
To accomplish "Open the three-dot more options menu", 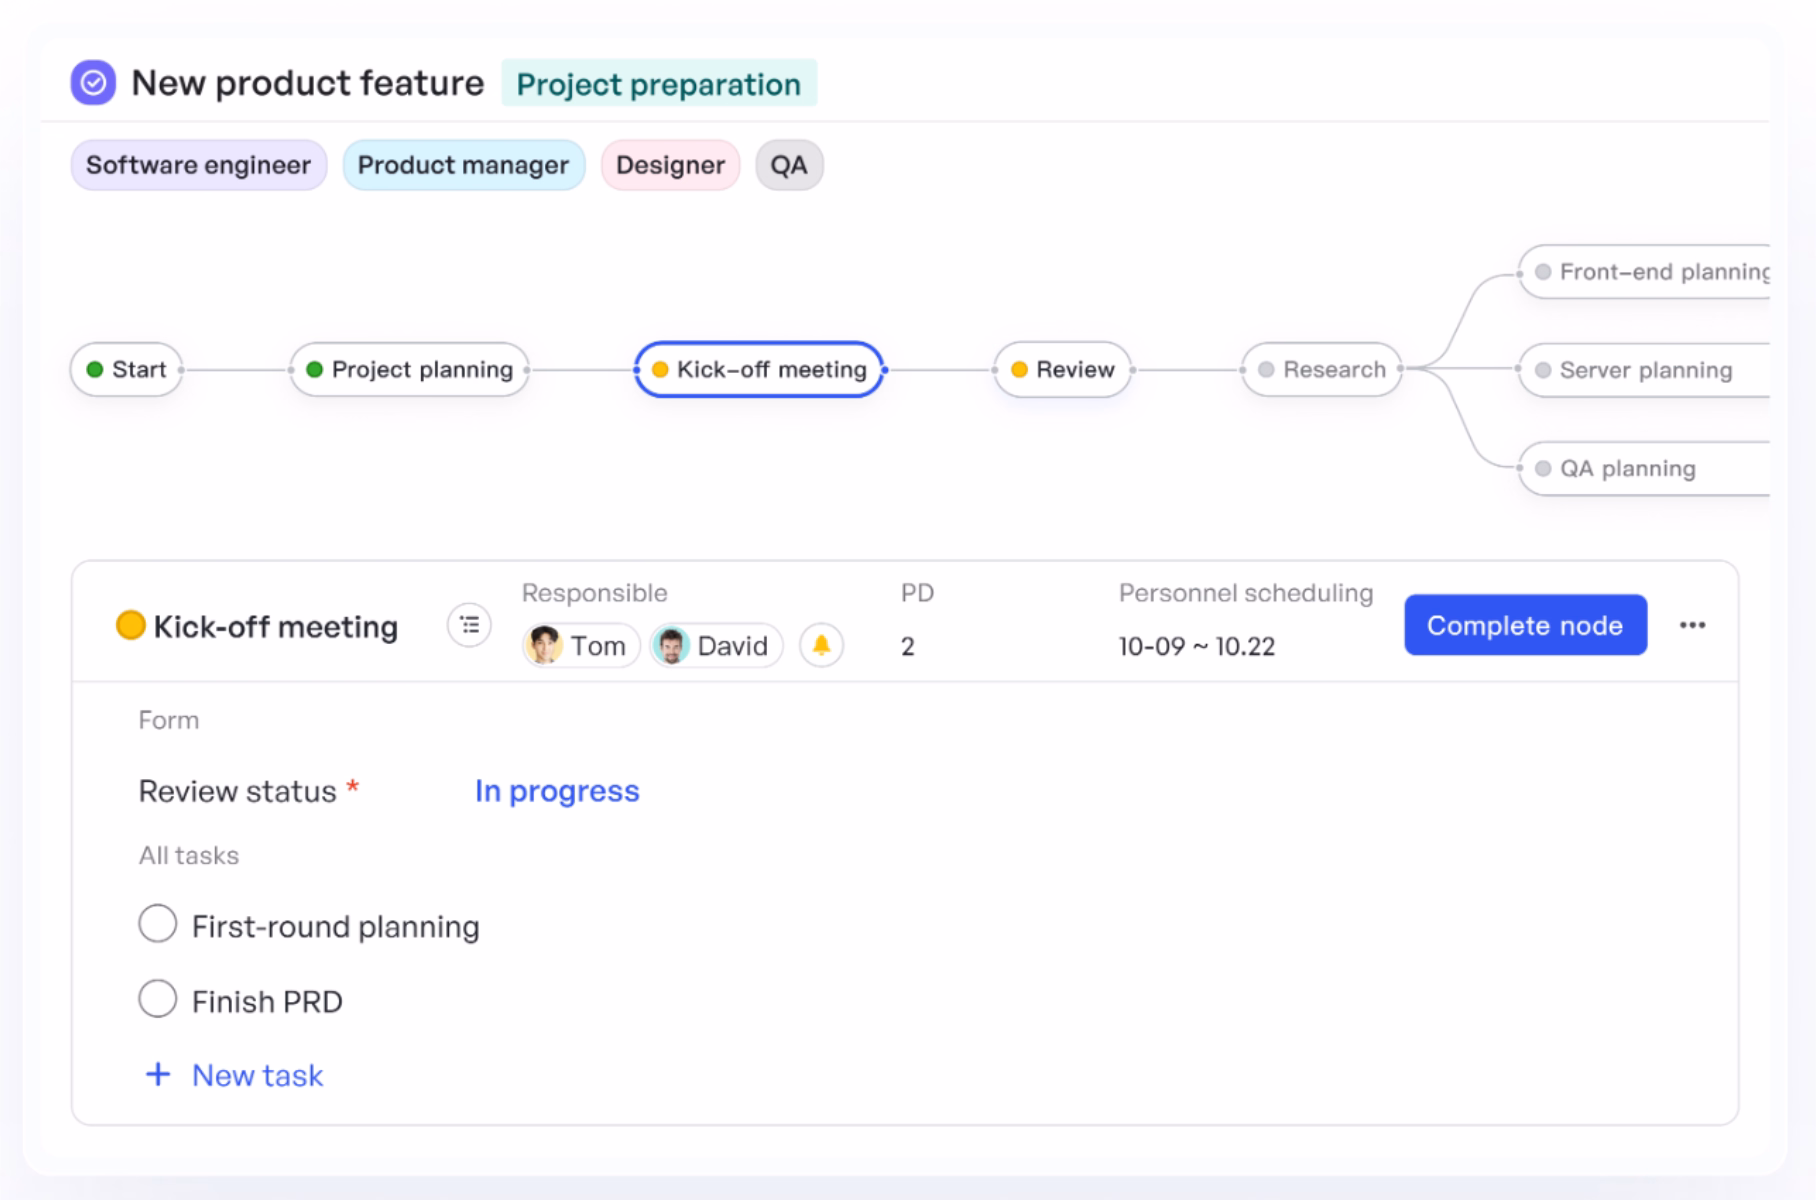I will pyautogui.click(x=1692, y=625).
